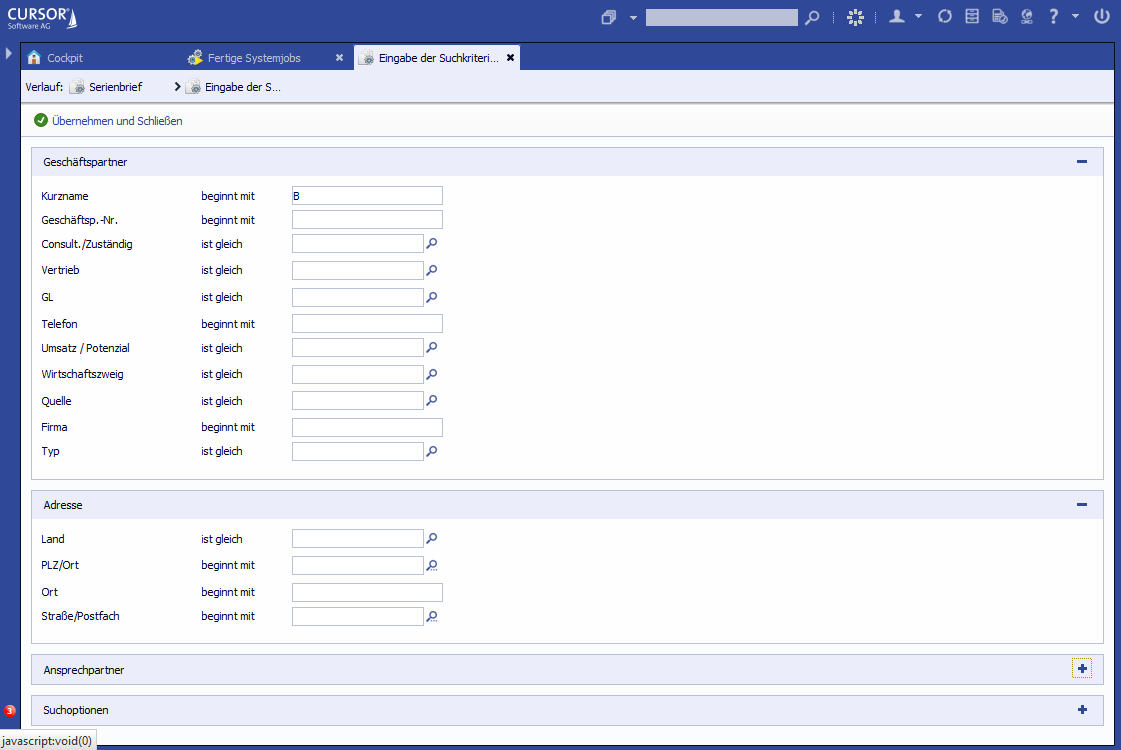Click lookup icon next to Straße/Postfach
This screenshot has width=1121, height=750.
click(x=432, y=617)
